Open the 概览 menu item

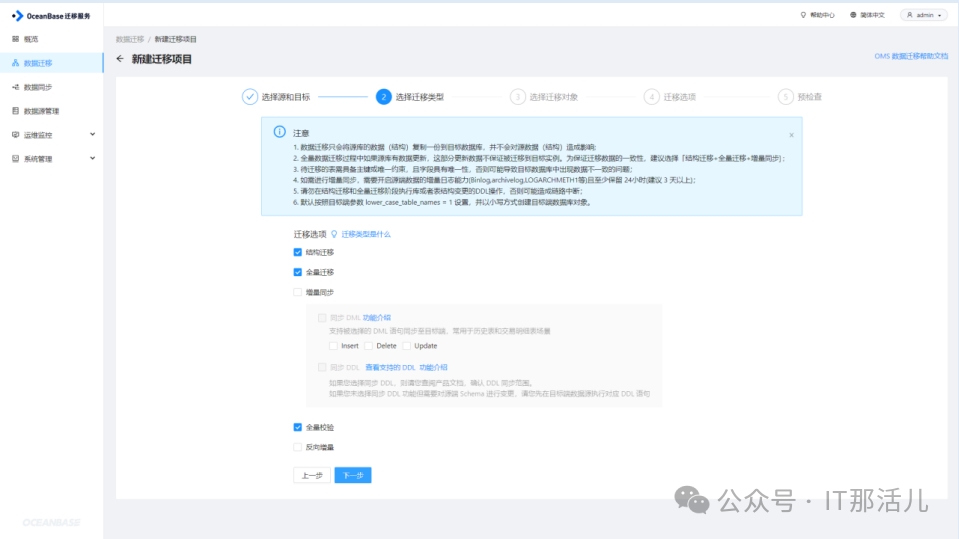tap(31, 39)
